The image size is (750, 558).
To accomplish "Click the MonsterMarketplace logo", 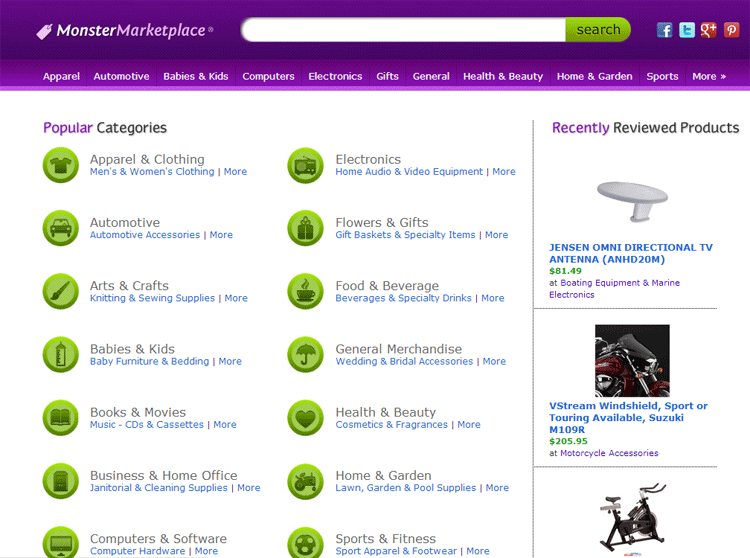I will [x=125, y=30].
